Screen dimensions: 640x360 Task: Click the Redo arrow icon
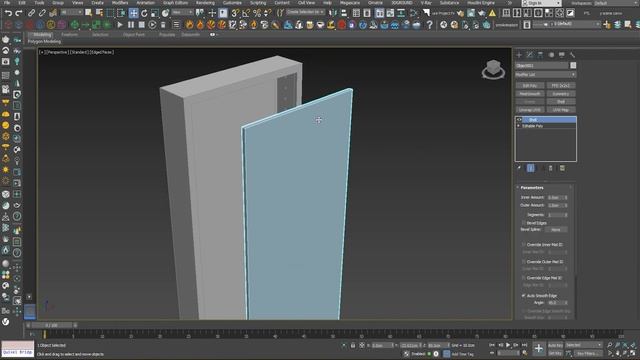click(19, 13)
